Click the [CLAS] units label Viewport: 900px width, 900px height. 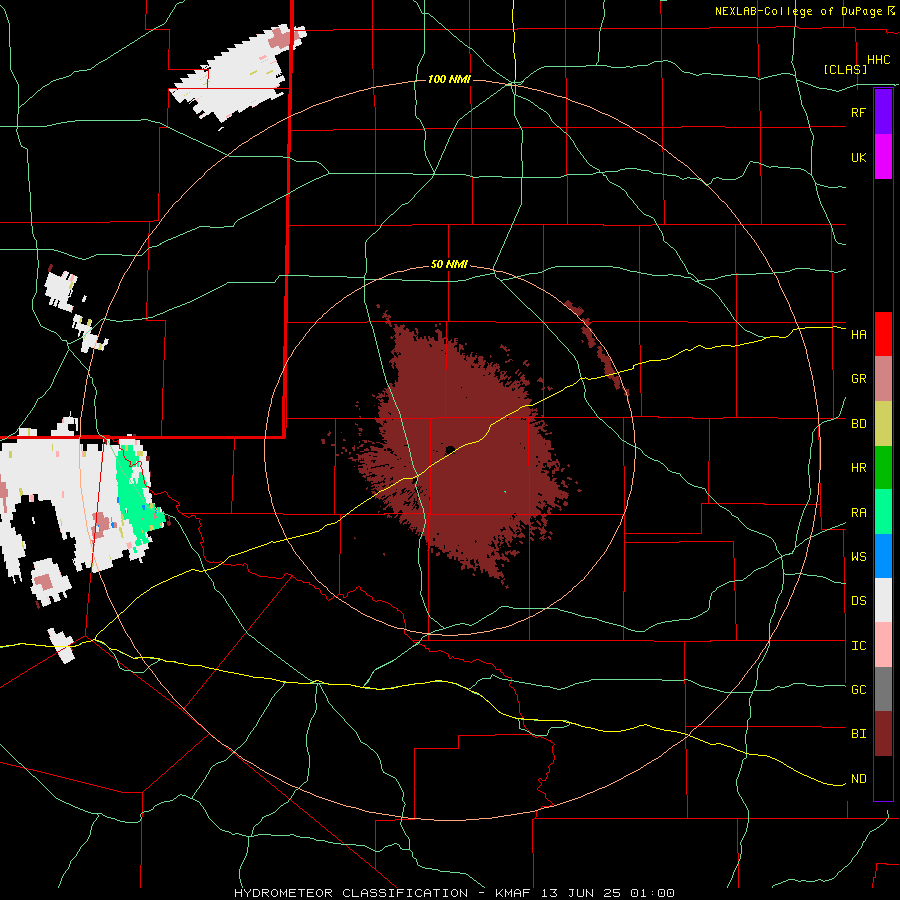point(845,69)
